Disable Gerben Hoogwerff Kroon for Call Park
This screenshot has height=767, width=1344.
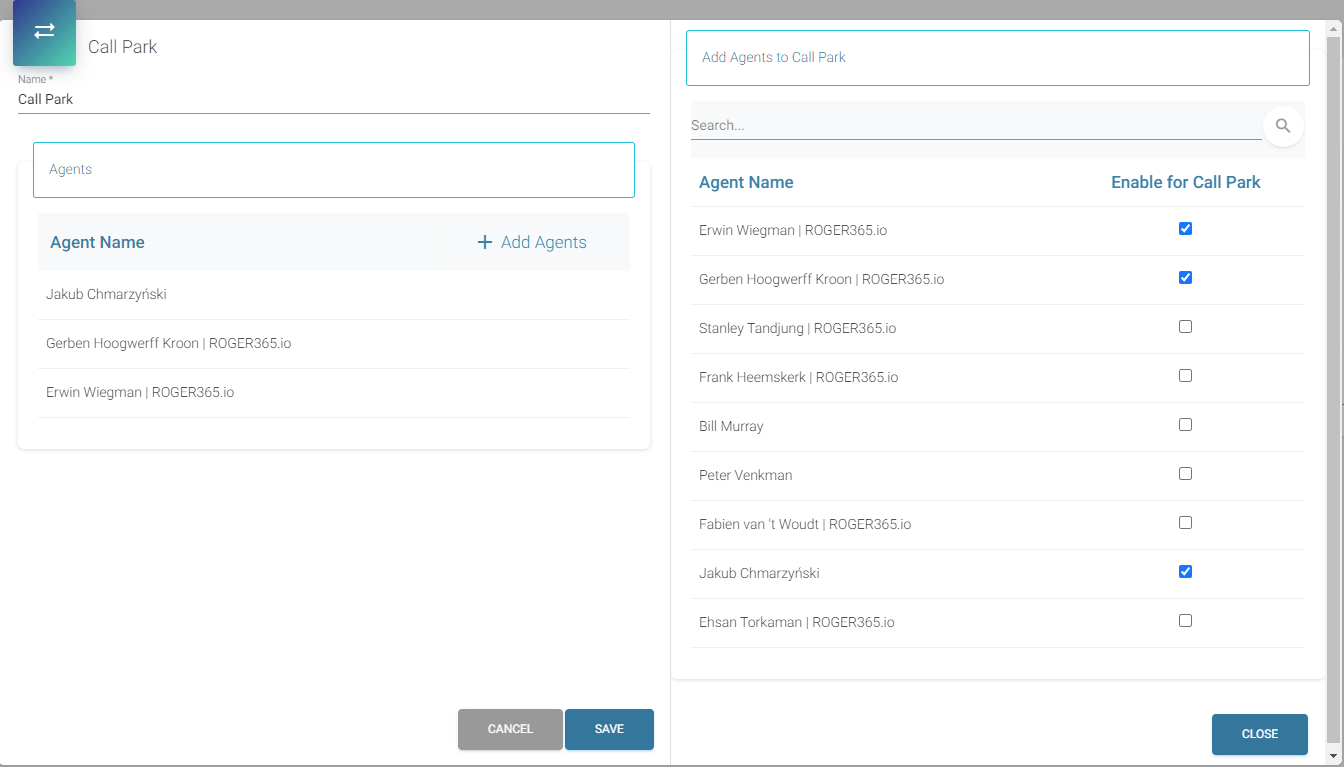1185,277
